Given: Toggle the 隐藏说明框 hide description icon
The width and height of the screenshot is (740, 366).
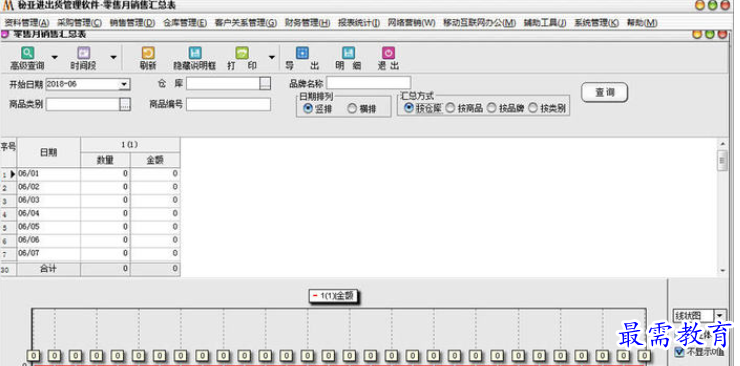Looking at the screenshot, I should tap(194, 53).
